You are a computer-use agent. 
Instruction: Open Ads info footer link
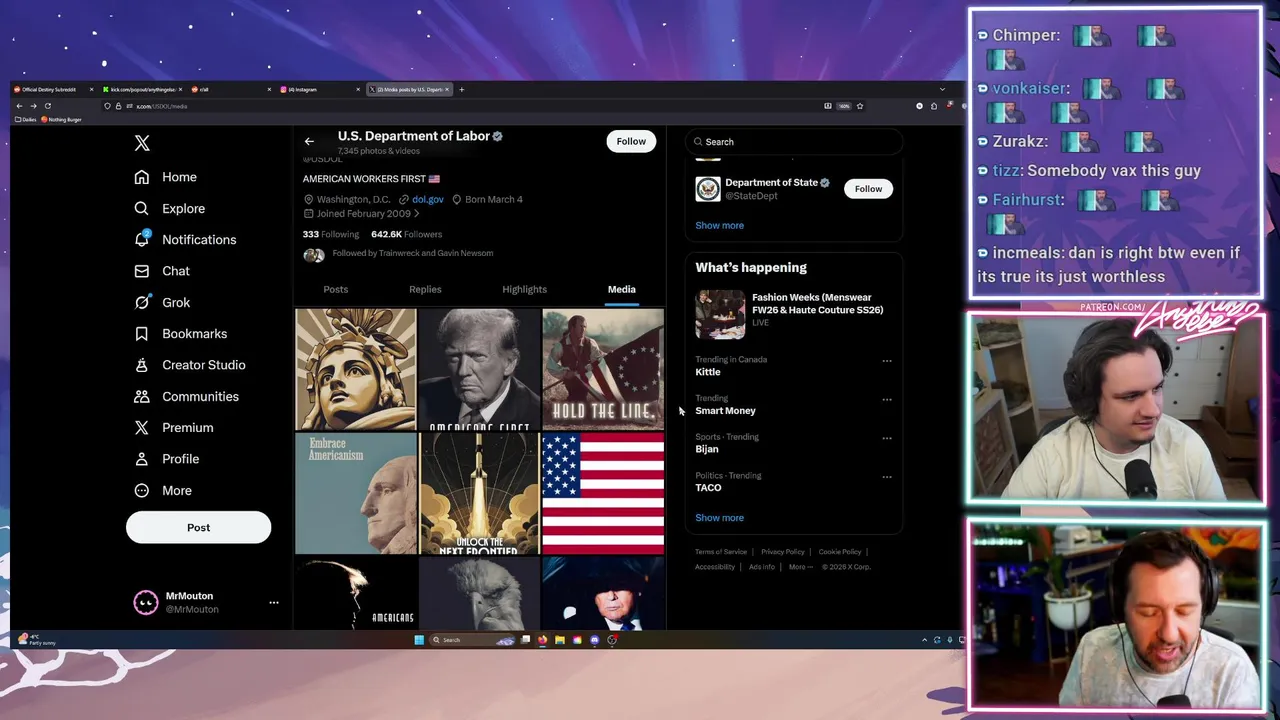coord(762,567)
